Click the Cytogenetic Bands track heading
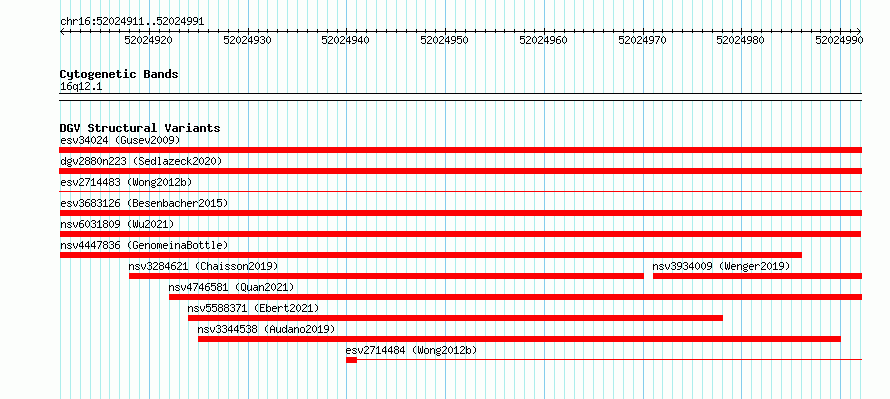The width and height of the screenshot is (890, 399). point(119,74)
